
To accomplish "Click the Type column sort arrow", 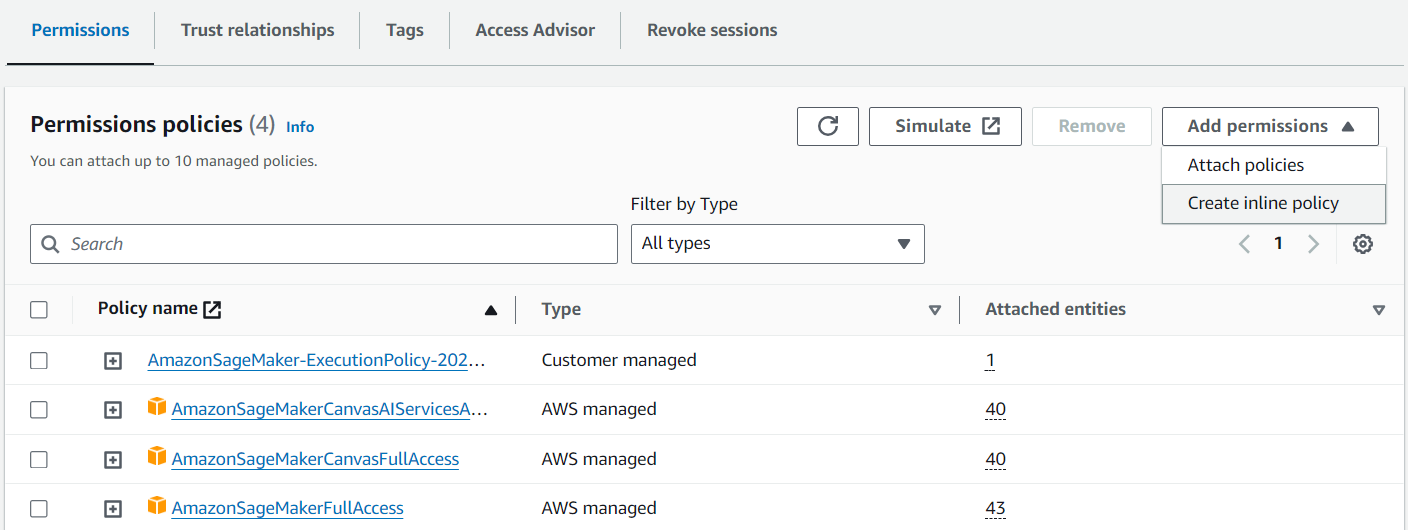I will [x=935, y=310].
